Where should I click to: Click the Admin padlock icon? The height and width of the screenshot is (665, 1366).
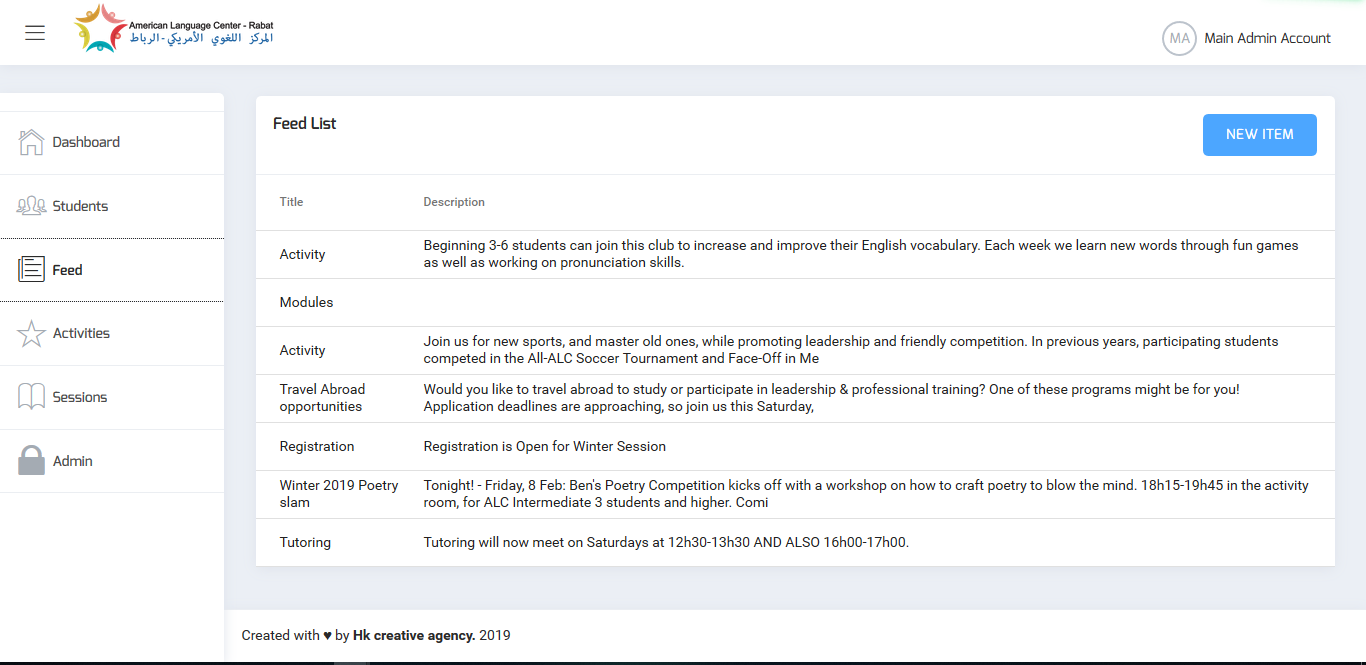32,460
